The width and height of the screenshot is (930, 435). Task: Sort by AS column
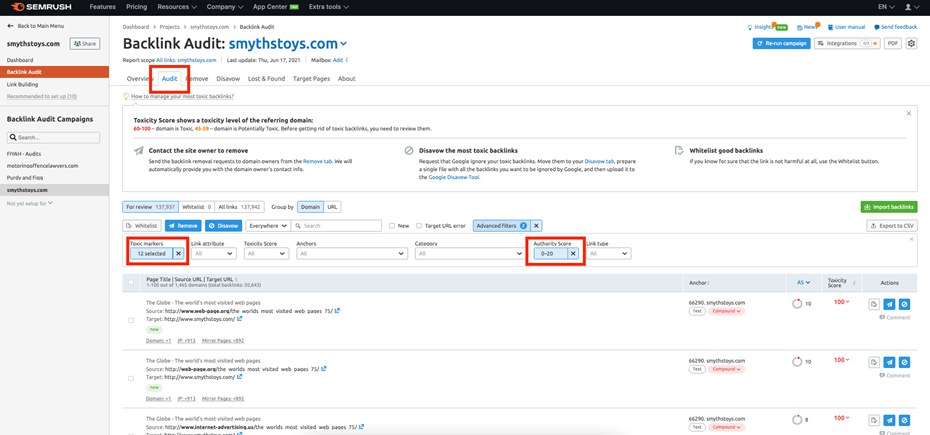[x=804, y=283]
